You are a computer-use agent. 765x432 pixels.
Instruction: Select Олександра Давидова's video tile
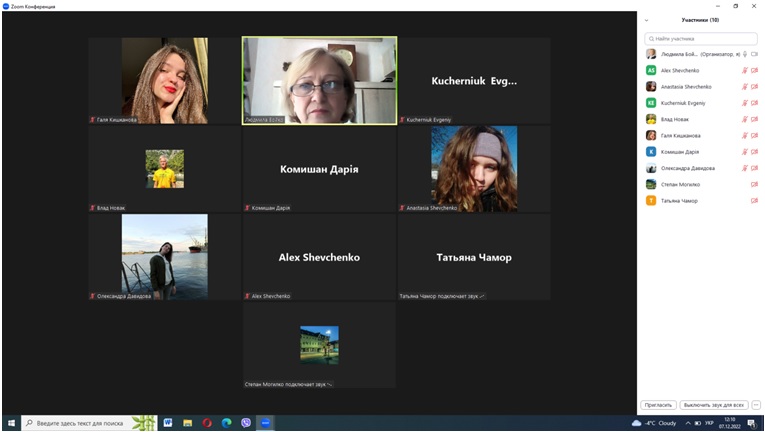[x=164, y=257]
